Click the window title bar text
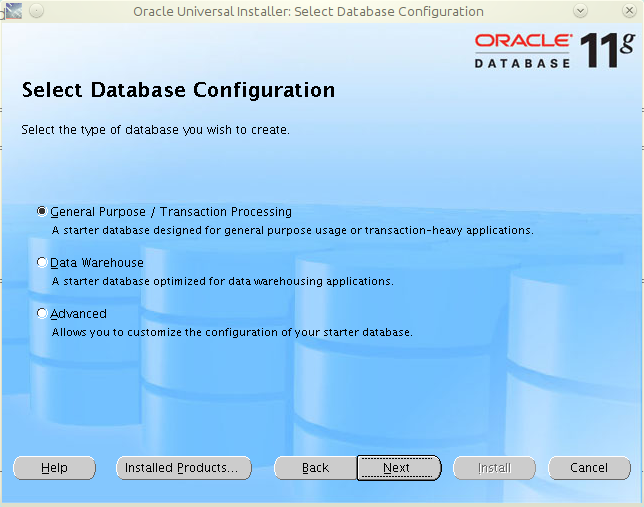This screenshot has height=507, width=644. point(308,12)
